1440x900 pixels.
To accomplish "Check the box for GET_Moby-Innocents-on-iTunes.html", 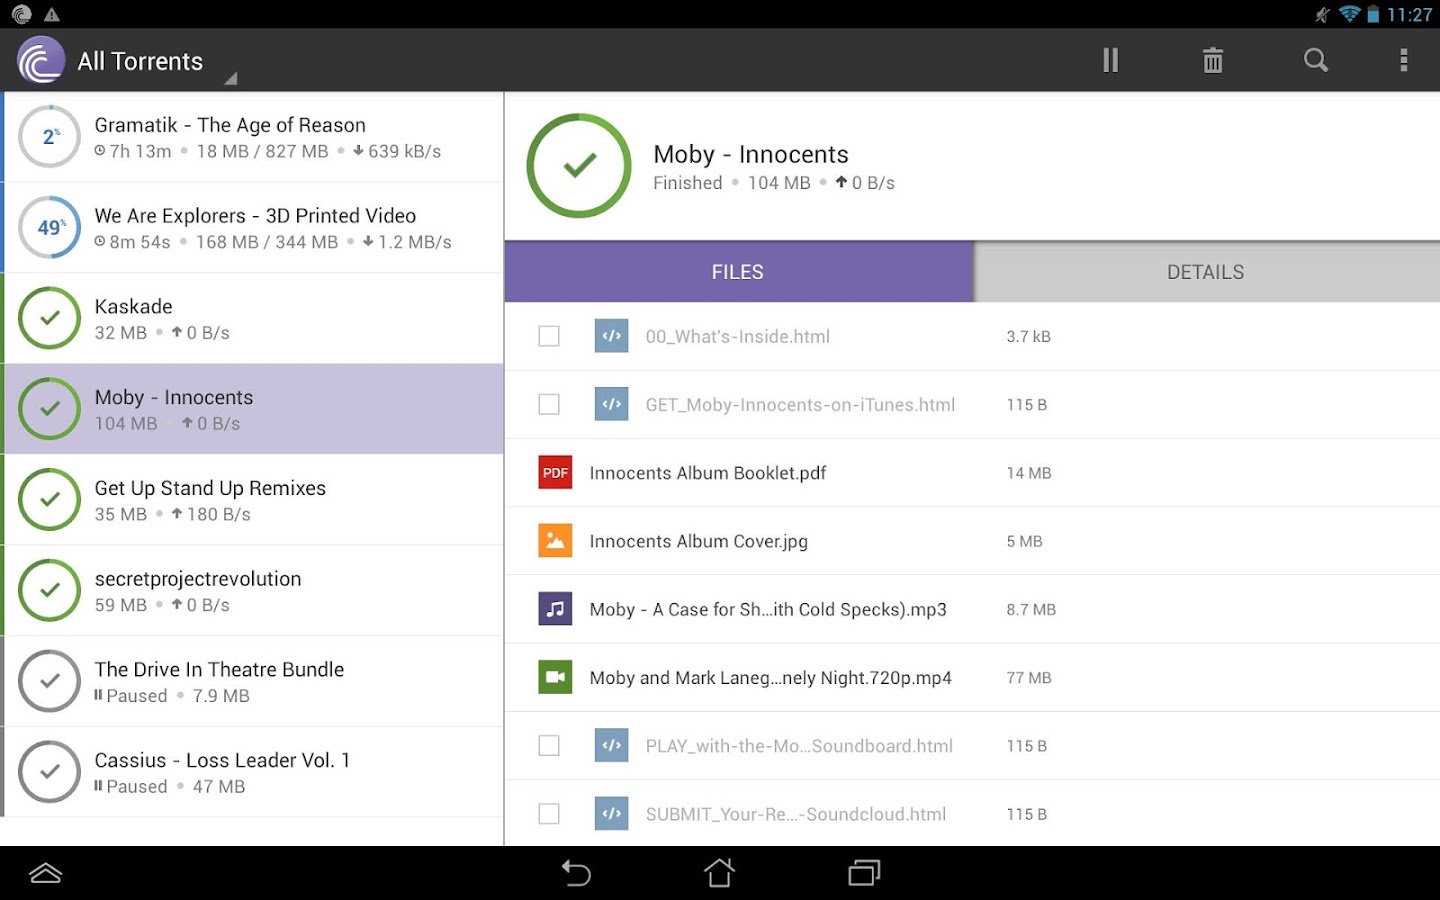I will pos(549,404).
